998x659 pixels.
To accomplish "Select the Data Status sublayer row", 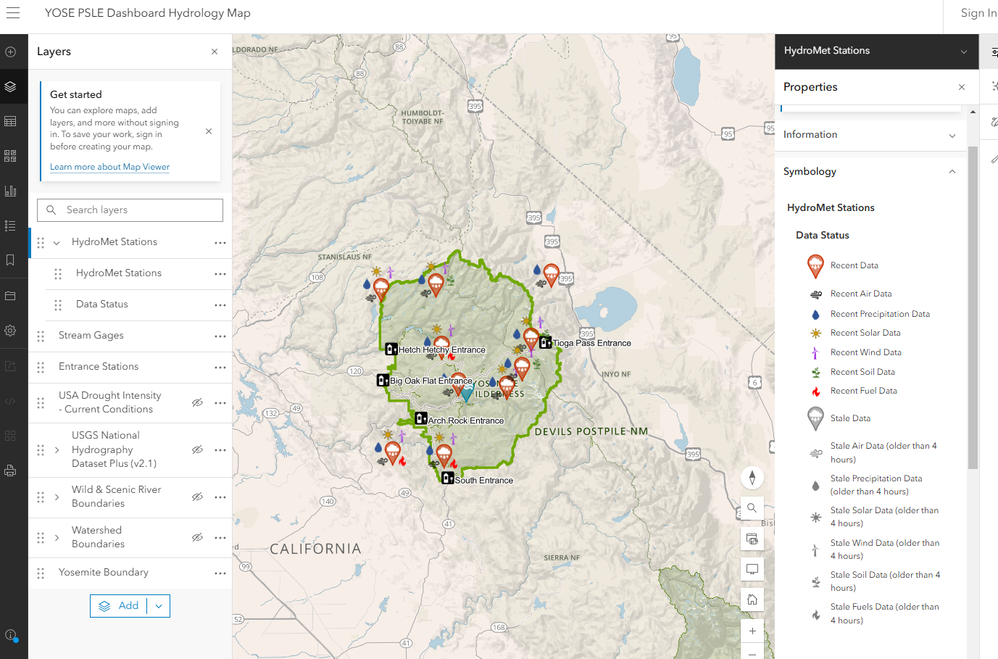I will coord(102,304).
